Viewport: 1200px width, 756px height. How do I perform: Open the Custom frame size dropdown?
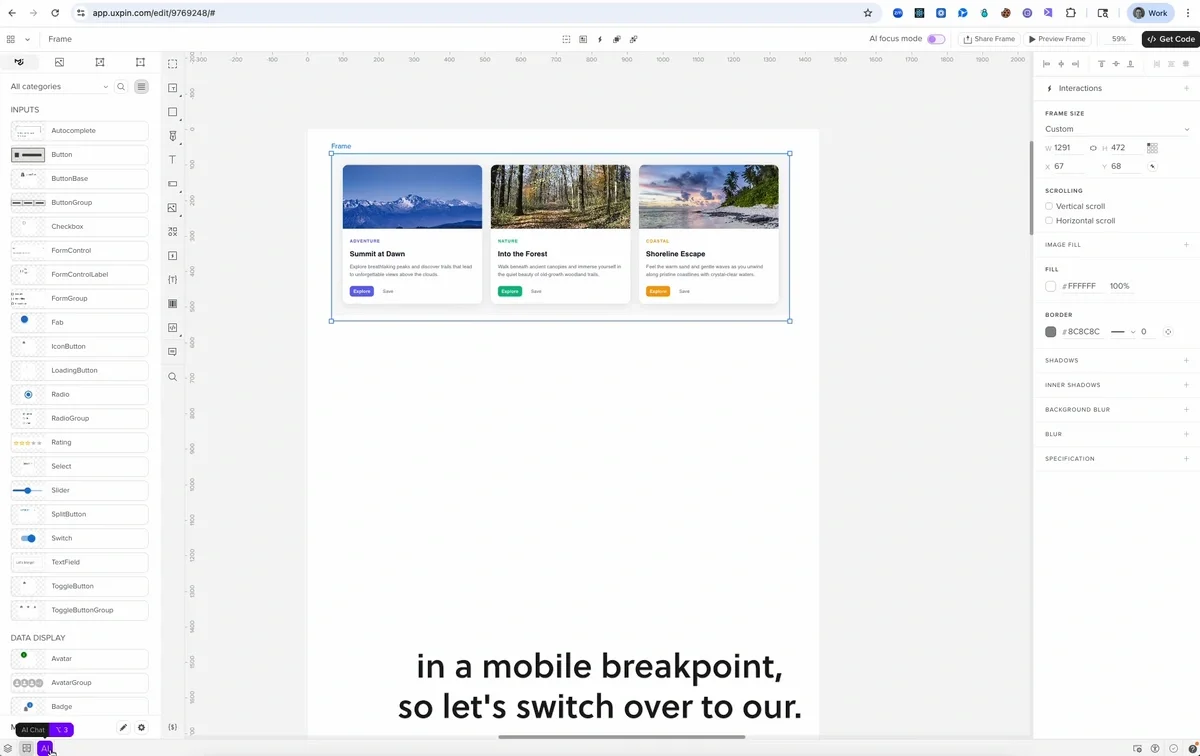coord(1117,129)
